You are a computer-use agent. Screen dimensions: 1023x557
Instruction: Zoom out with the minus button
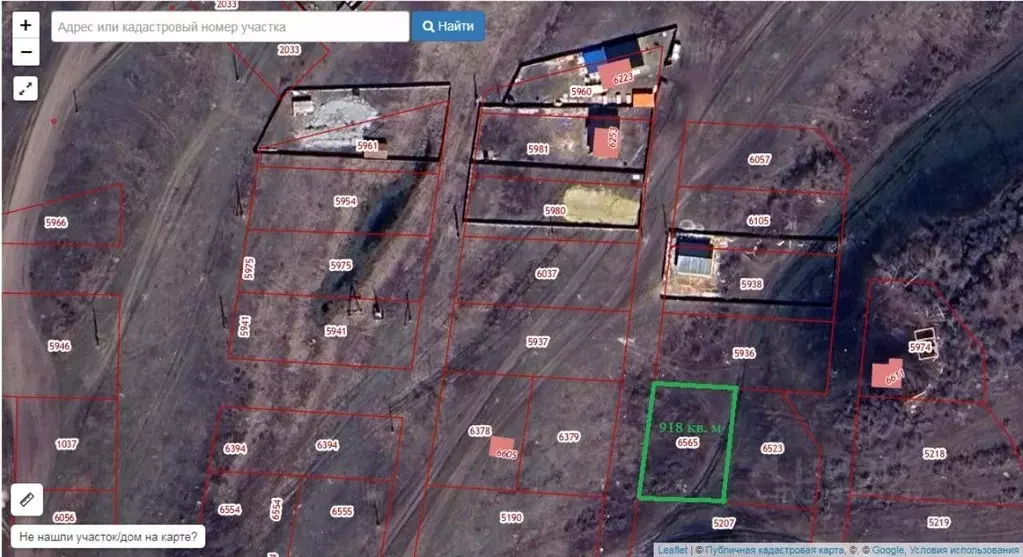tap(25, 52)
